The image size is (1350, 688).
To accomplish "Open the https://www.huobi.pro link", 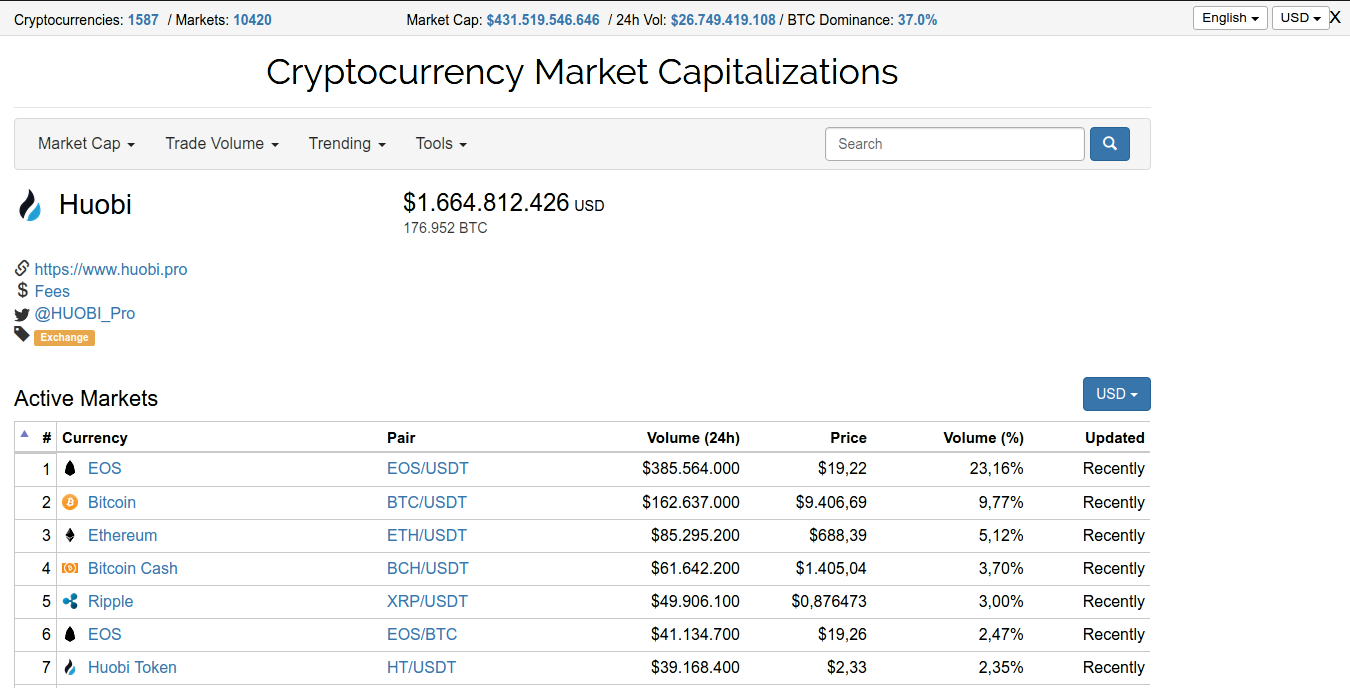I will (x=111, y=269).
